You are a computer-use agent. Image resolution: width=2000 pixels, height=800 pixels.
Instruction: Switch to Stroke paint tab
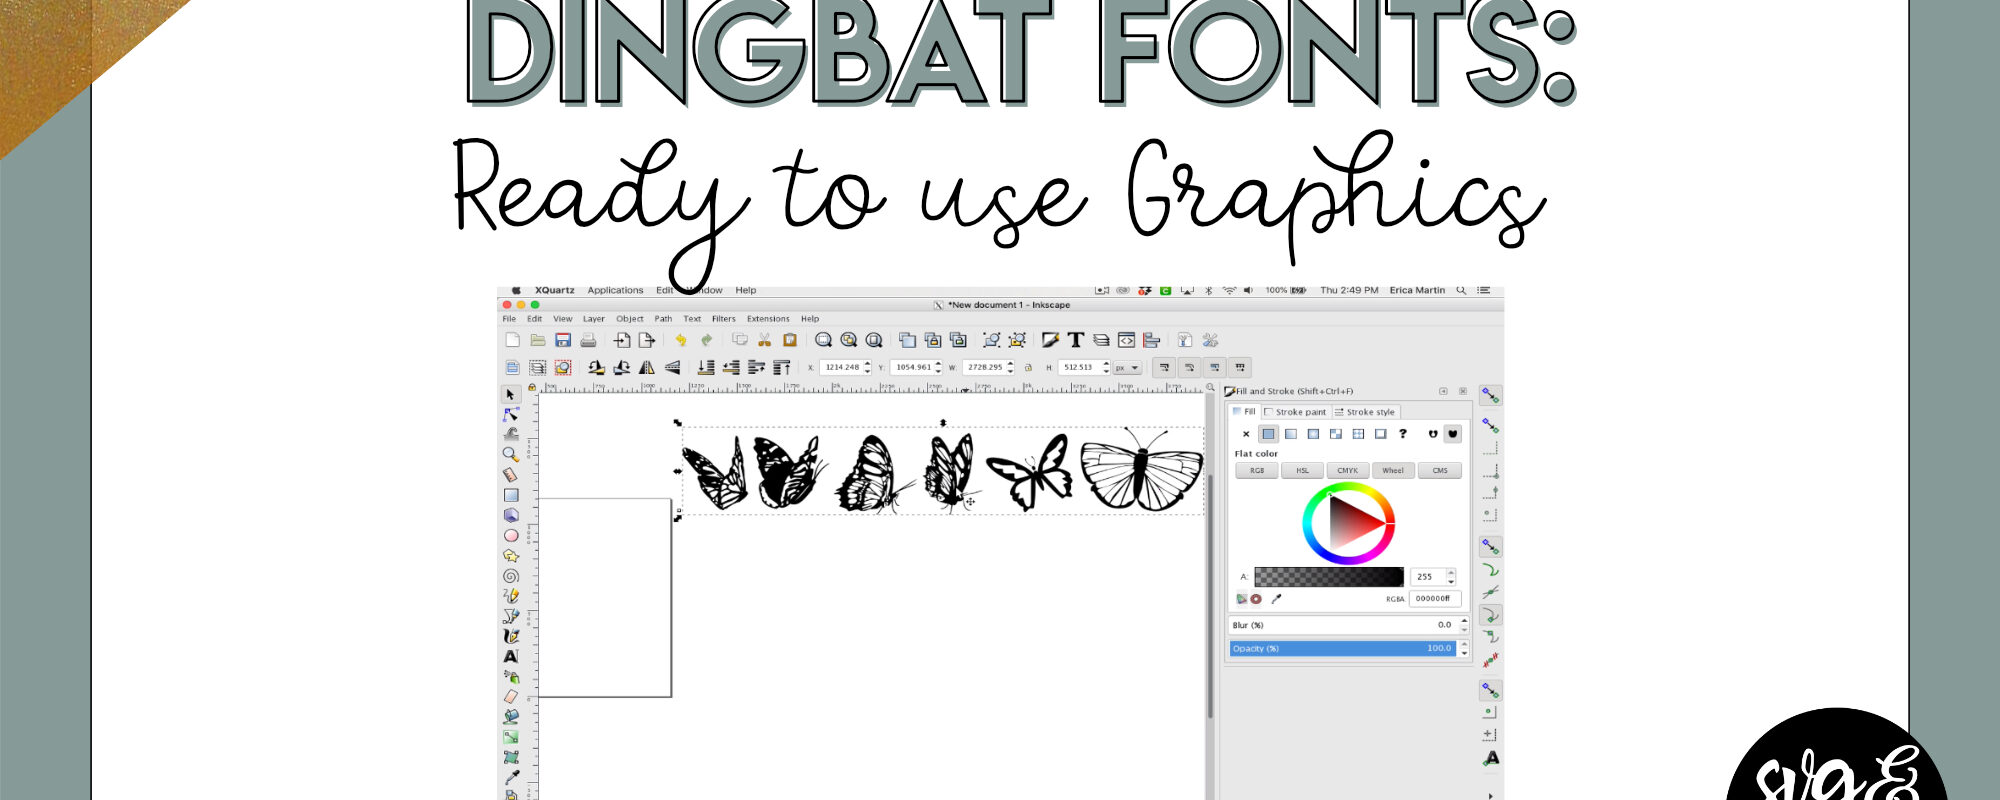[x=1295, y=412]
